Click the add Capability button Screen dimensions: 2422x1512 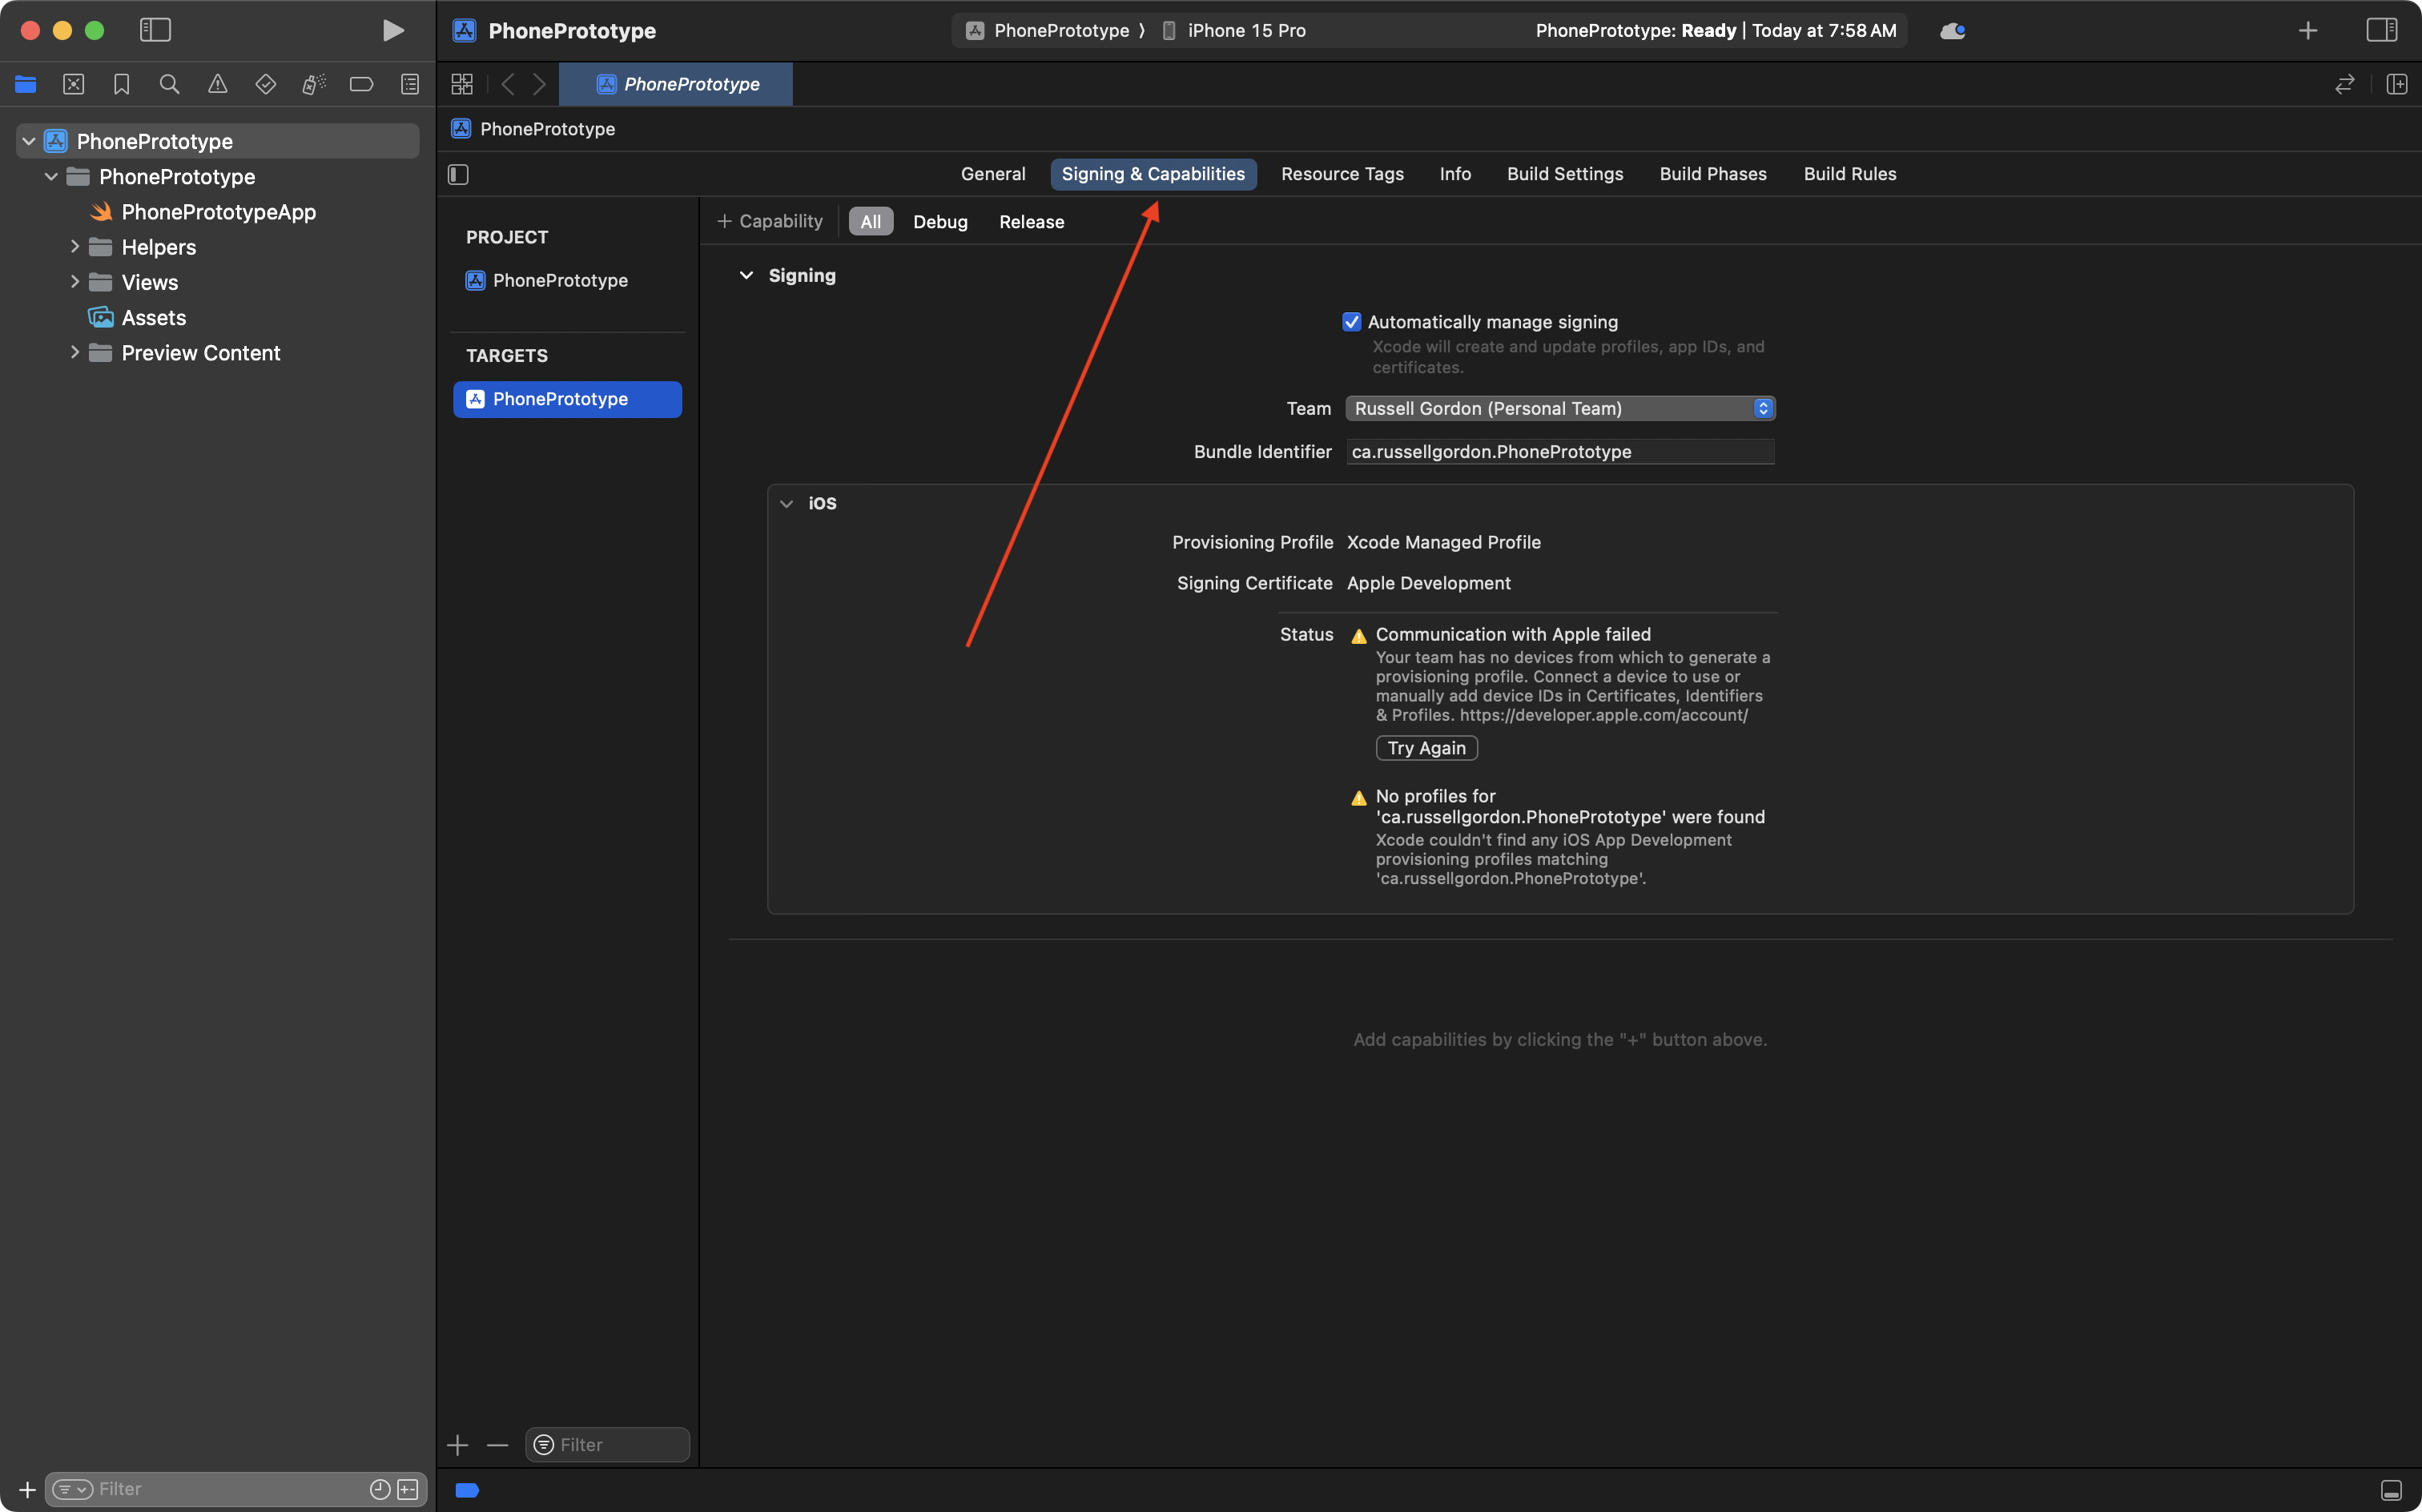(770, 221)
